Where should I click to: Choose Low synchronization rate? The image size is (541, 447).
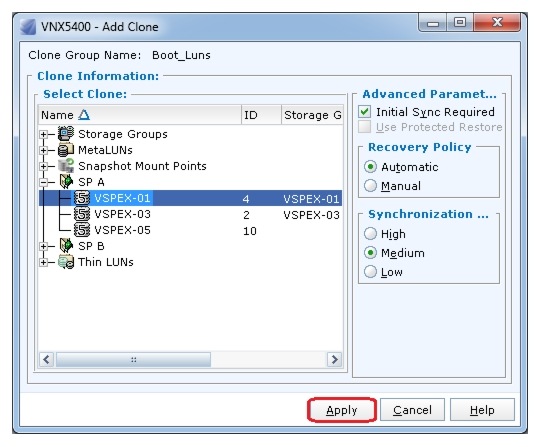tap(370, 272)
